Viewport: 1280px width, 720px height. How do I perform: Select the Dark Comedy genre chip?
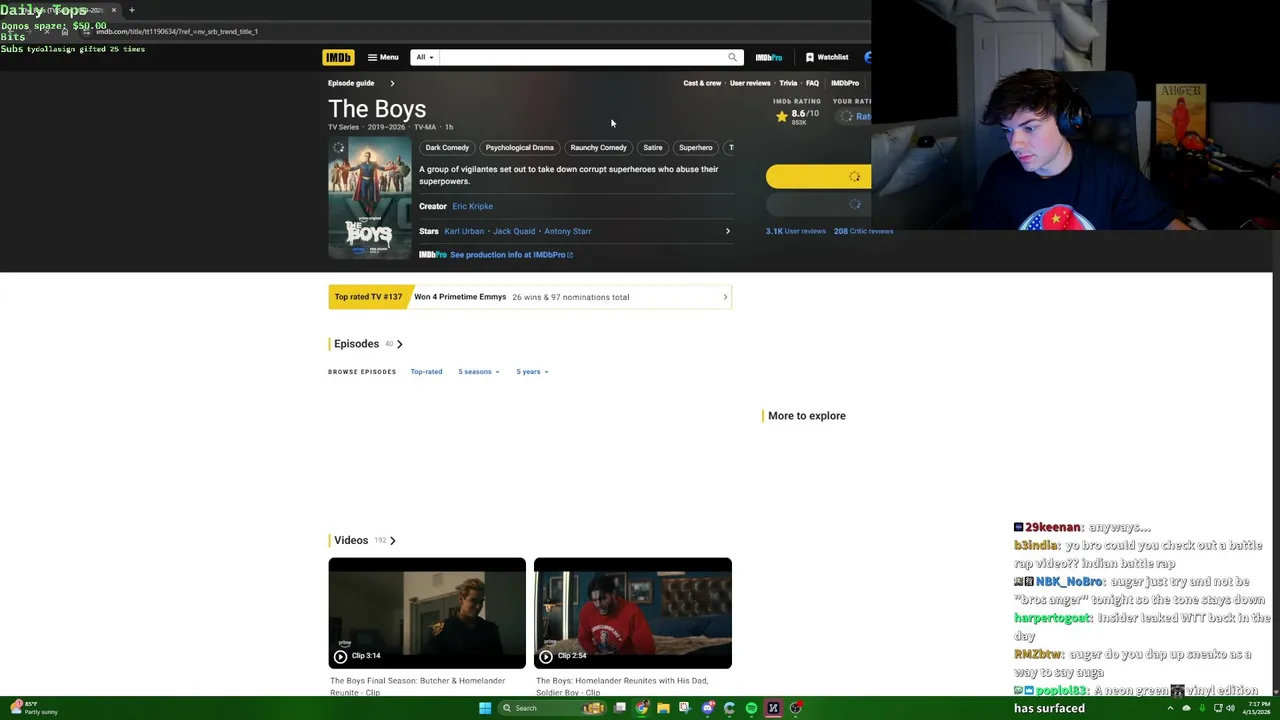coord(447,147)
